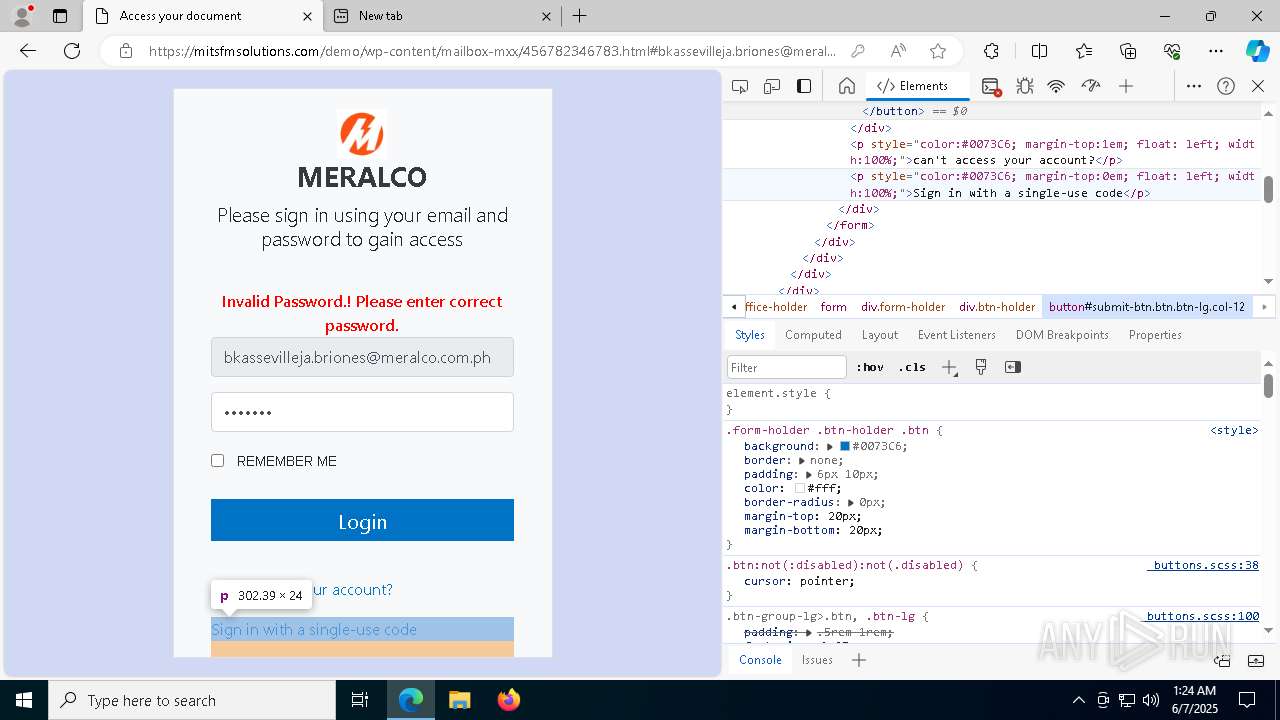Image resolution: width=1280 pixels, height=720 pixels.
Task: Open the Console tool with error badge
Action: (x=991, y=86)
